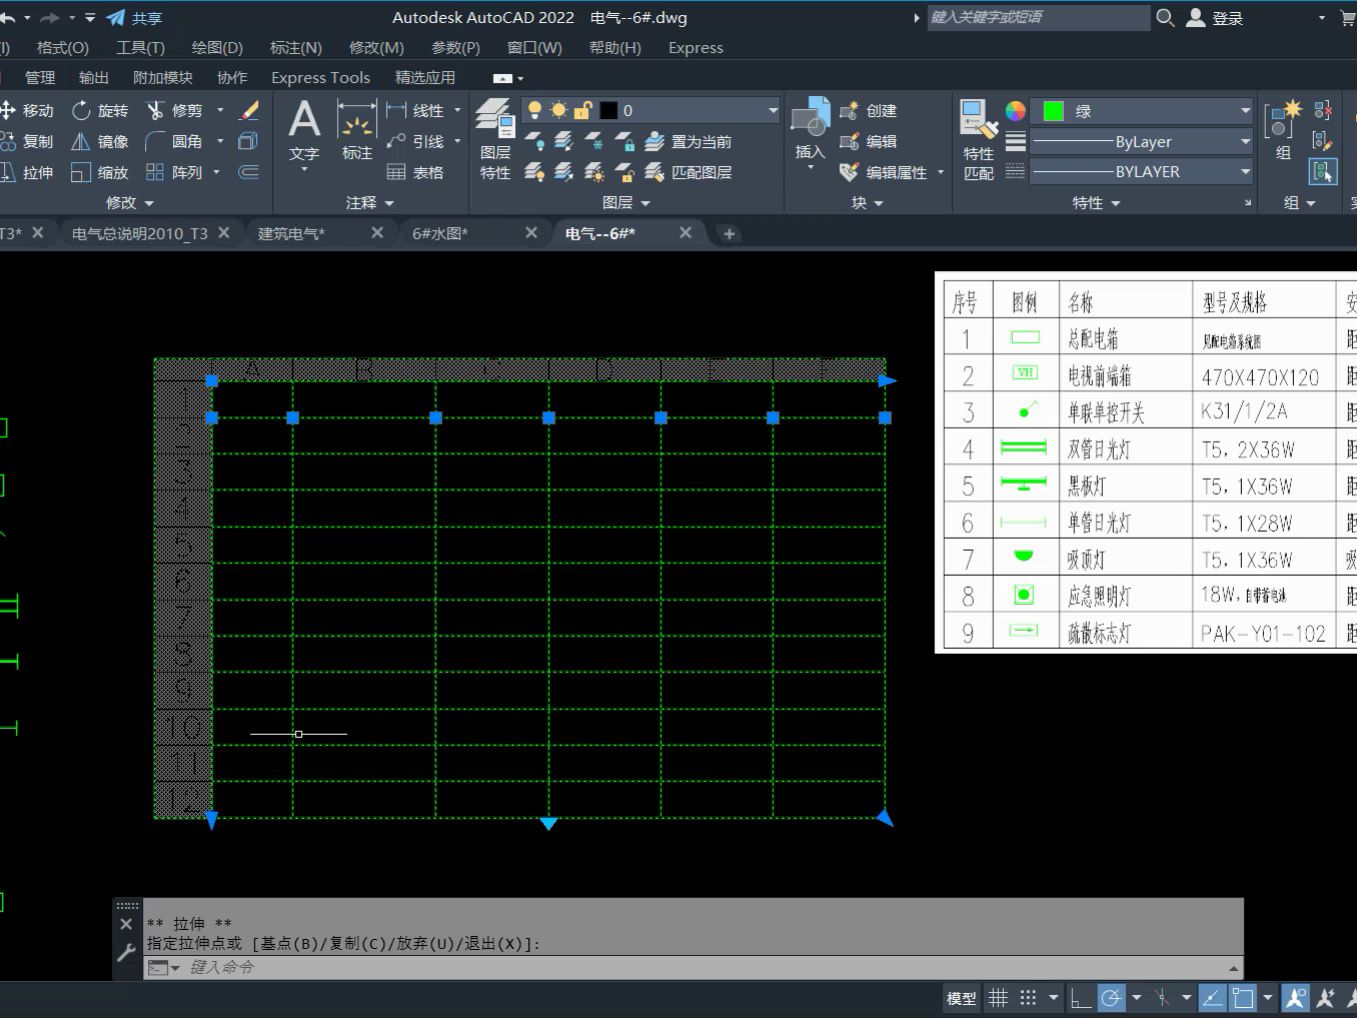Expand the Modify (修改) panel

[x=130, y=202]
